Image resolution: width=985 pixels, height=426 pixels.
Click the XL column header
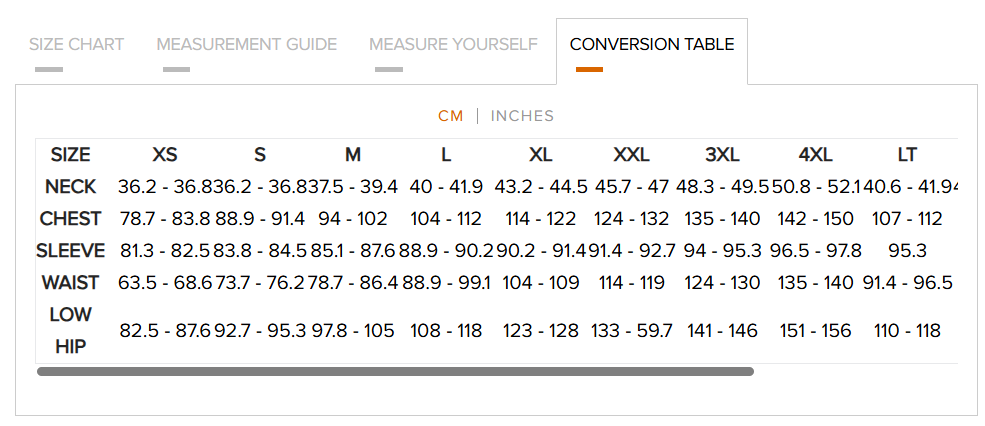[540, 155]
